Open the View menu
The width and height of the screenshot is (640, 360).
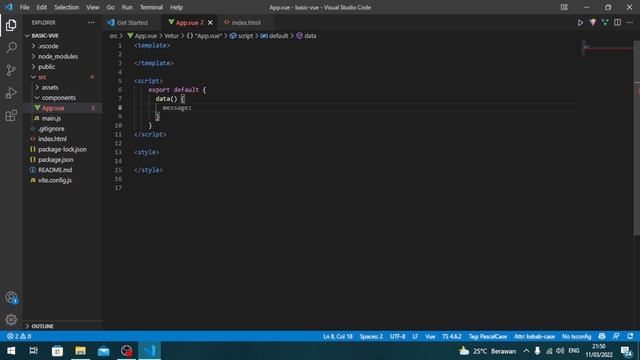click(93, 7)
